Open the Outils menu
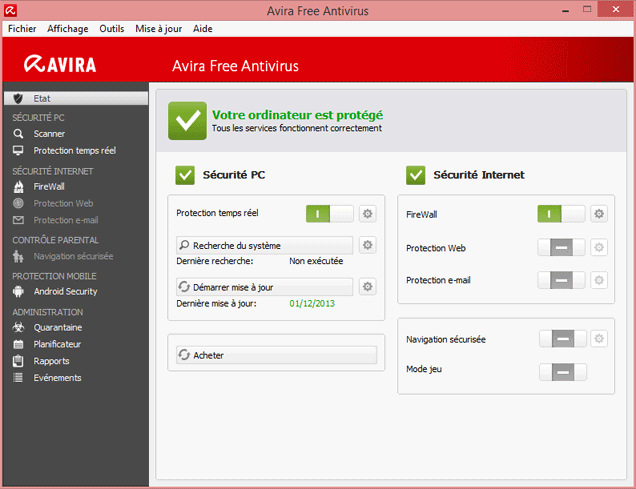This screenshot has width=636, height=489. point(112,29)
